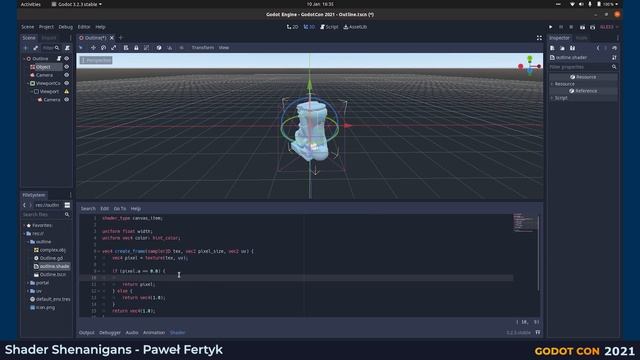Open the Debug menu
This screenshot has width=640, height=360.
tap(65, 27)
